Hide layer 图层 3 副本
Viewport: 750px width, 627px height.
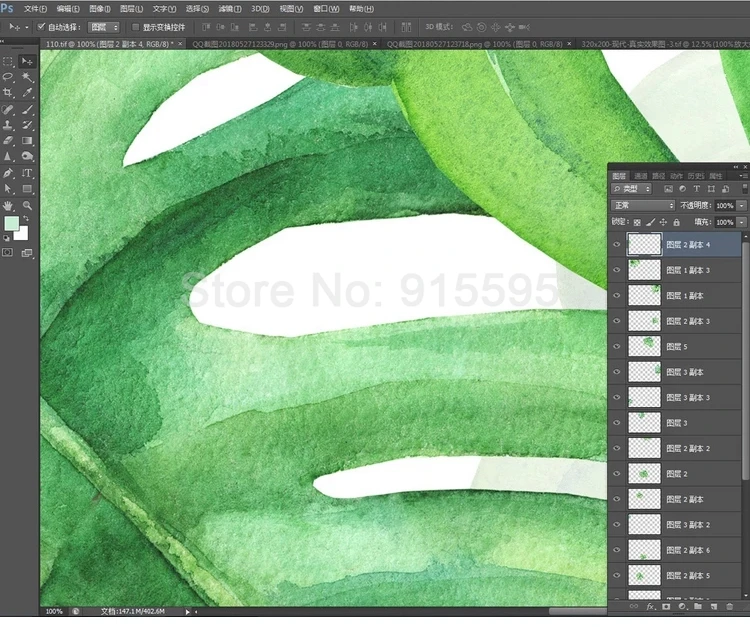point(617,372)
